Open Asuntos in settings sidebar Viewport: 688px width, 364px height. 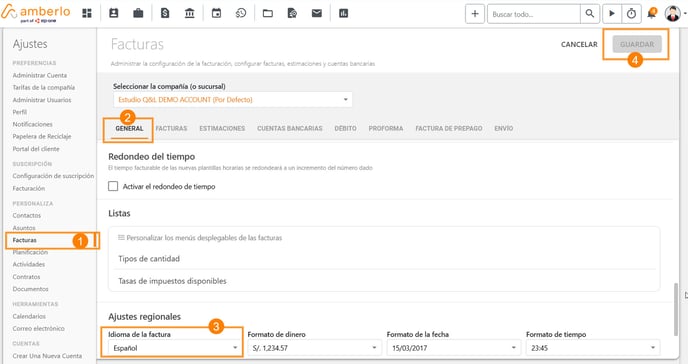point(24,228)
